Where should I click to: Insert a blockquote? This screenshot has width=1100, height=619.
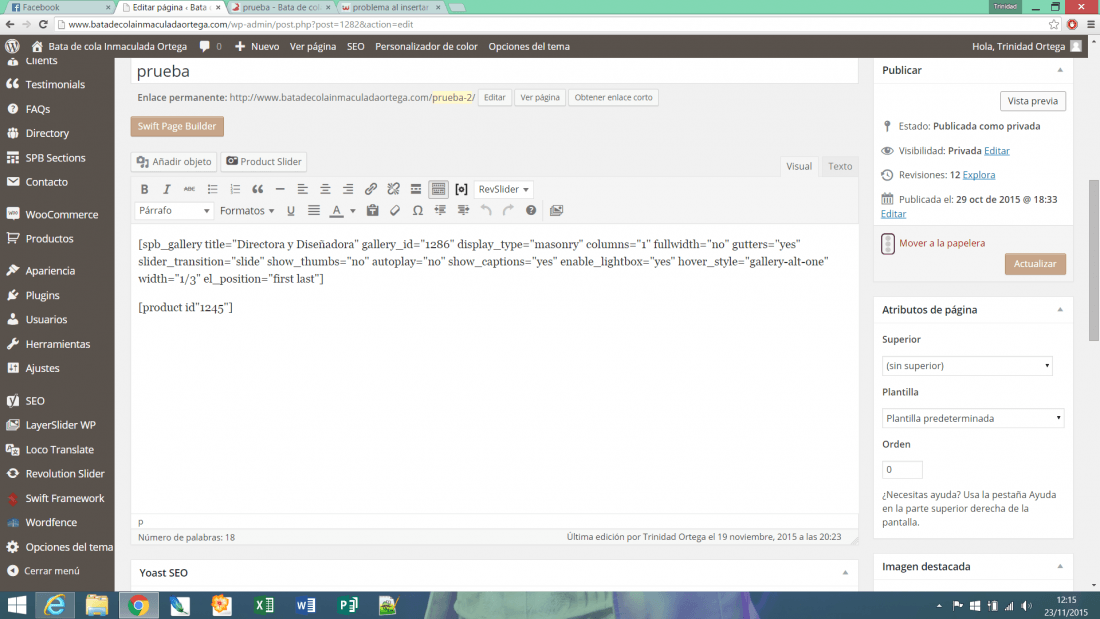click(x=257, y=189)
